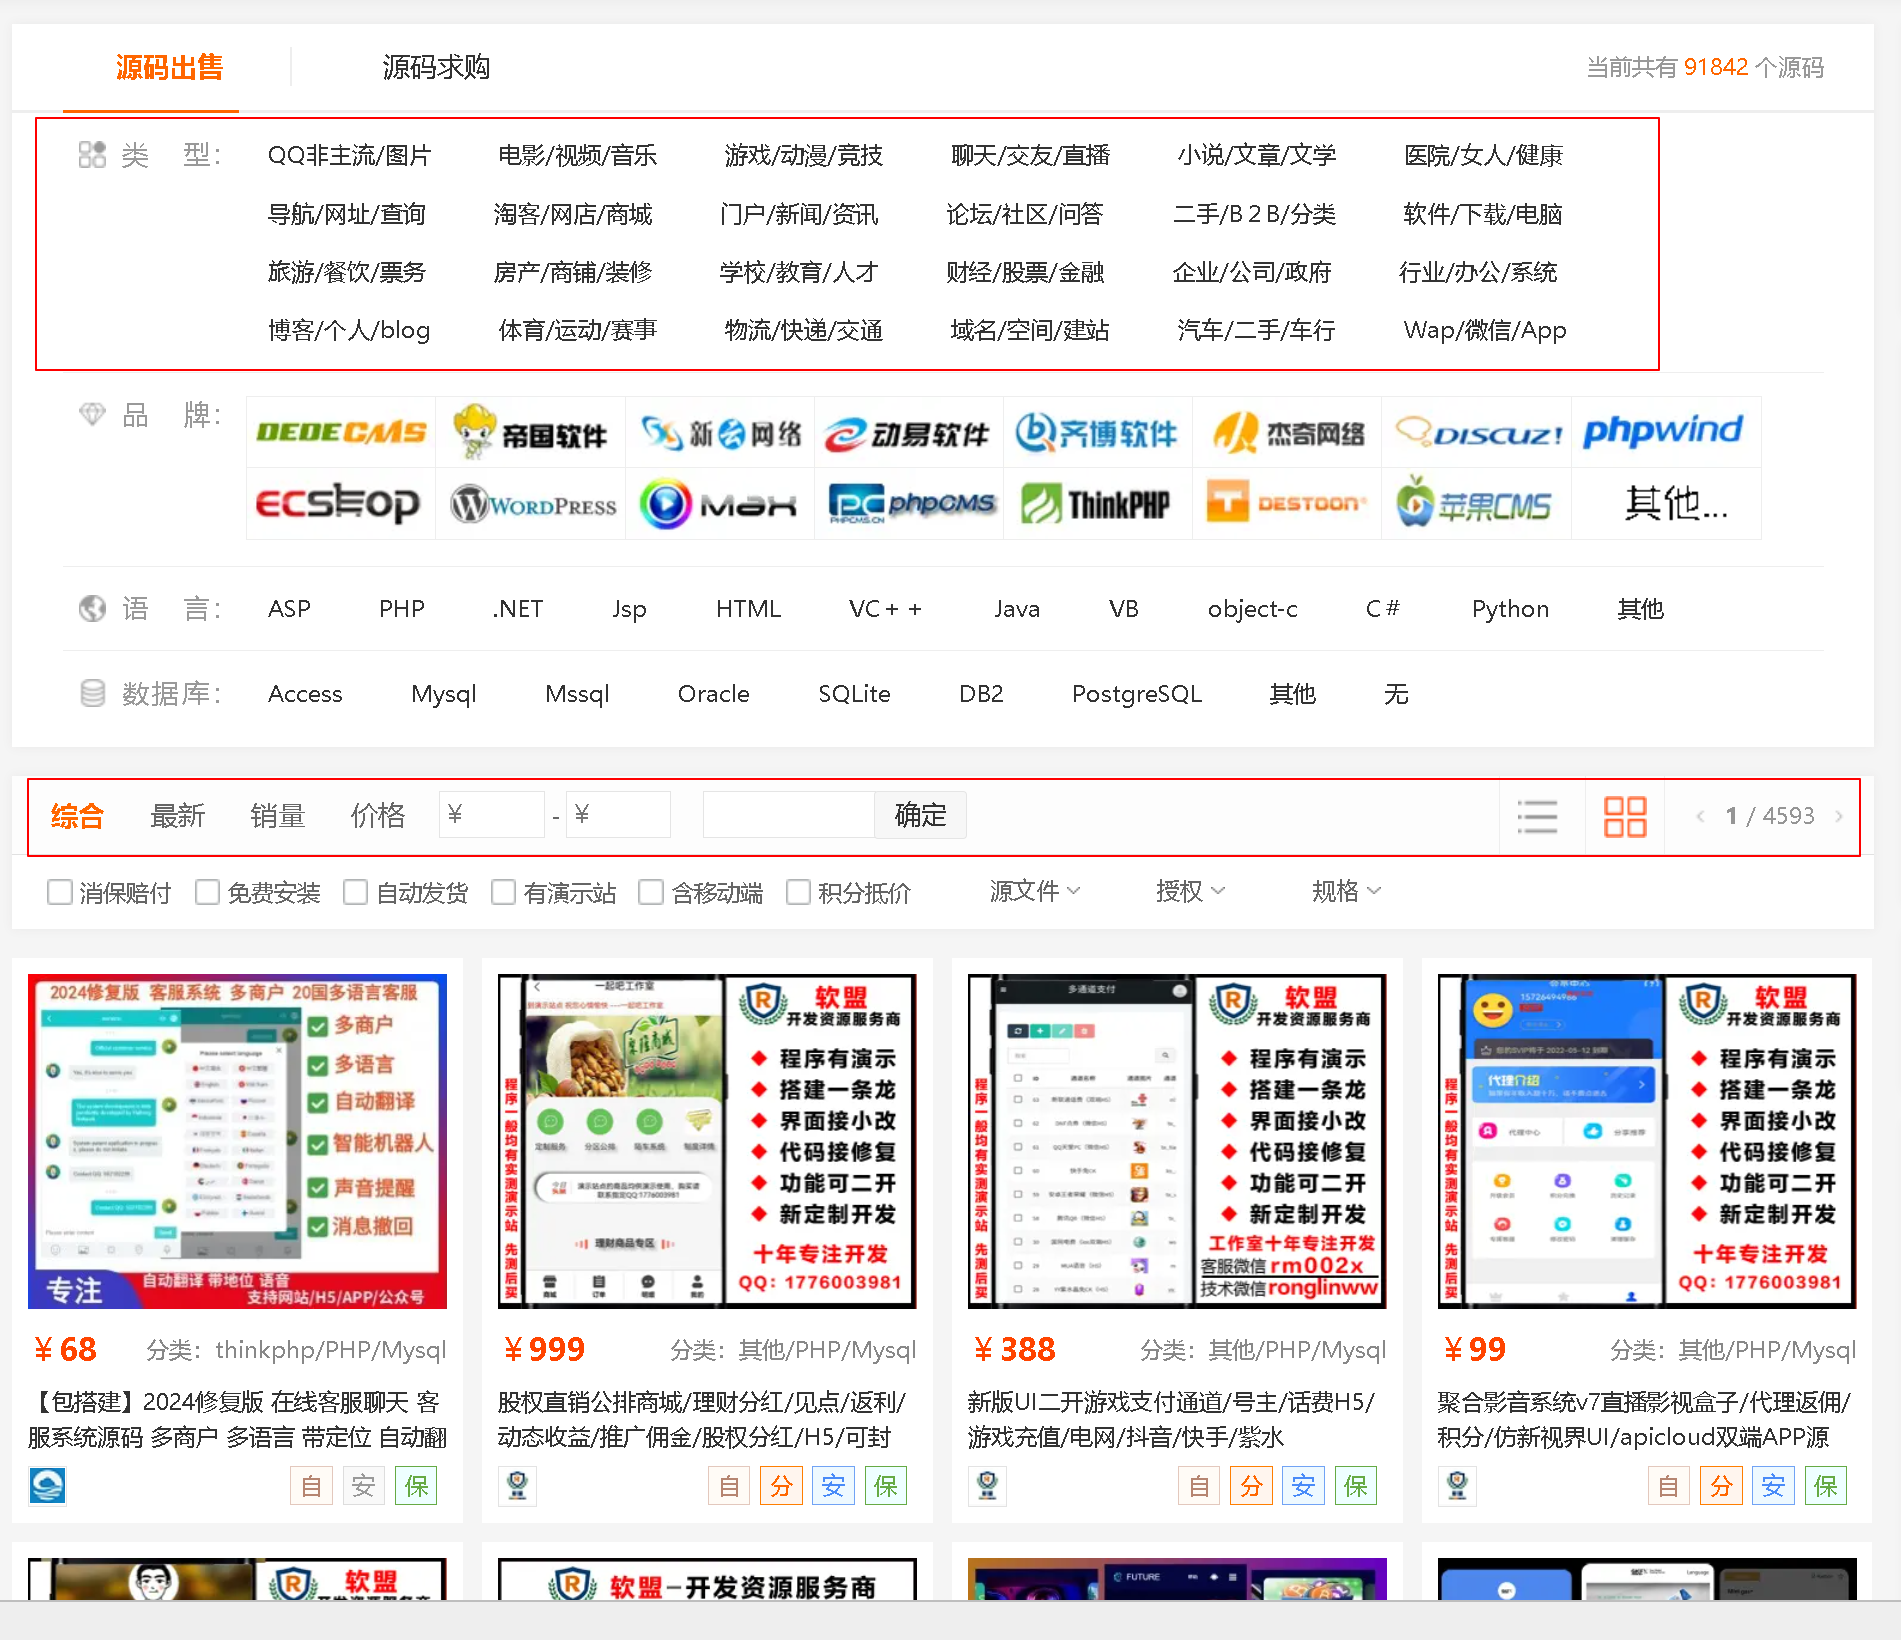Open the 授权 dropdown

(1190, 891)
